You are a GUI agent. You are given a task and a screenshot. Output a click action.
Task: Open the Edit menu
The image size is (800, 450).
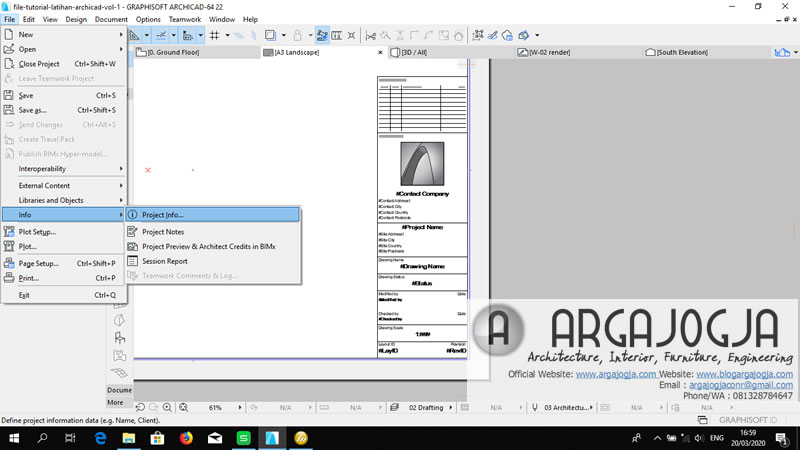pyautogui.click(x=29, y=19)
